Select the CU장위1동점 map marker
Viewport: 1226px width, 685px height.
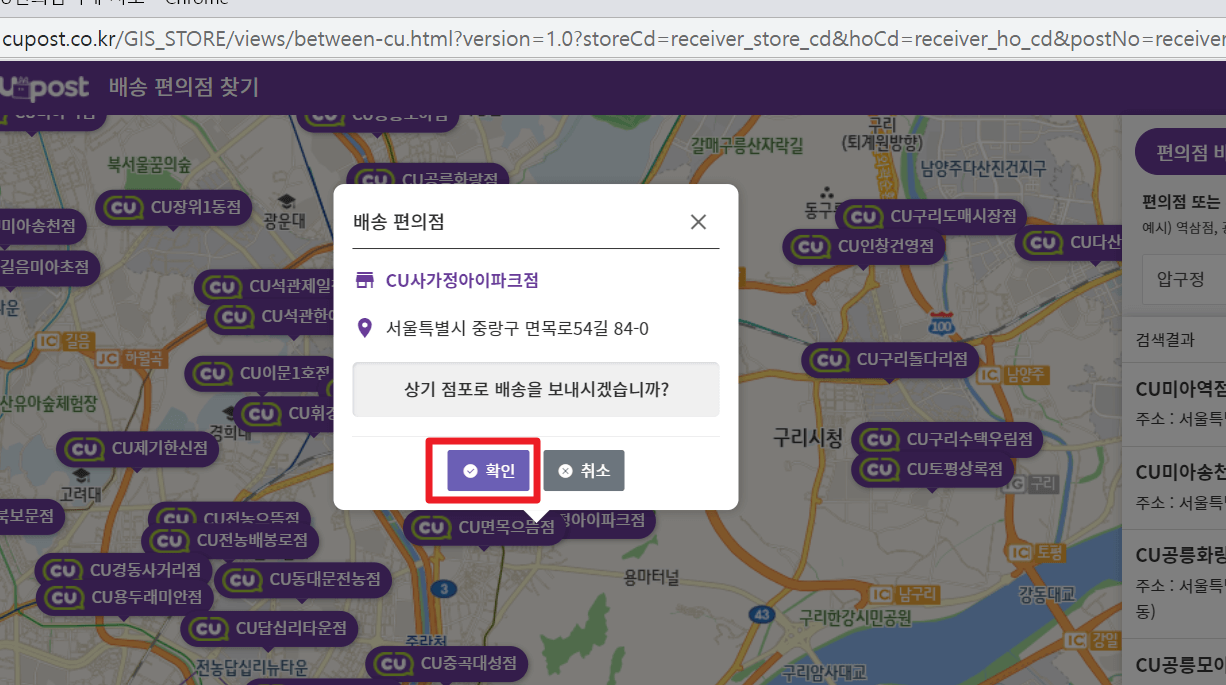coord(174,207)
